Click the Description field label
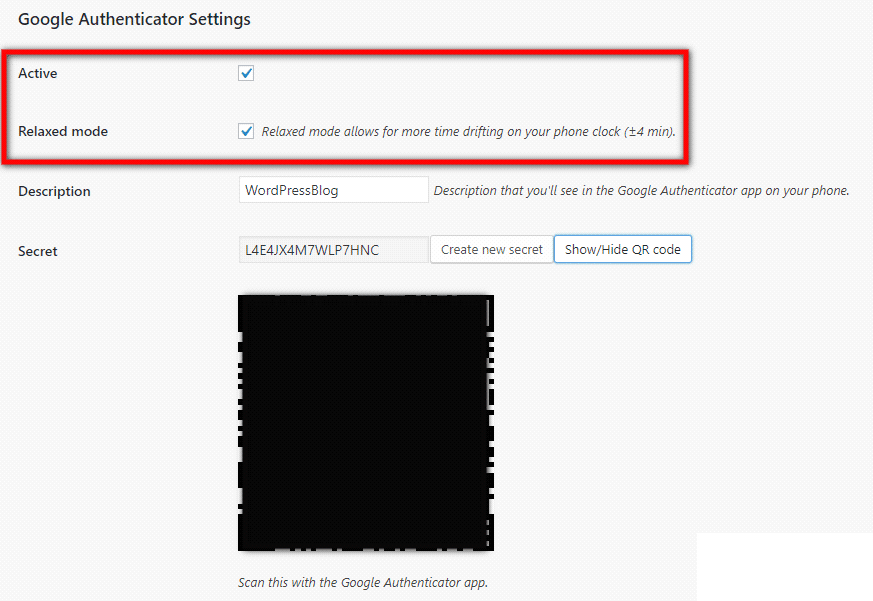873x601 pixels. 54,191
